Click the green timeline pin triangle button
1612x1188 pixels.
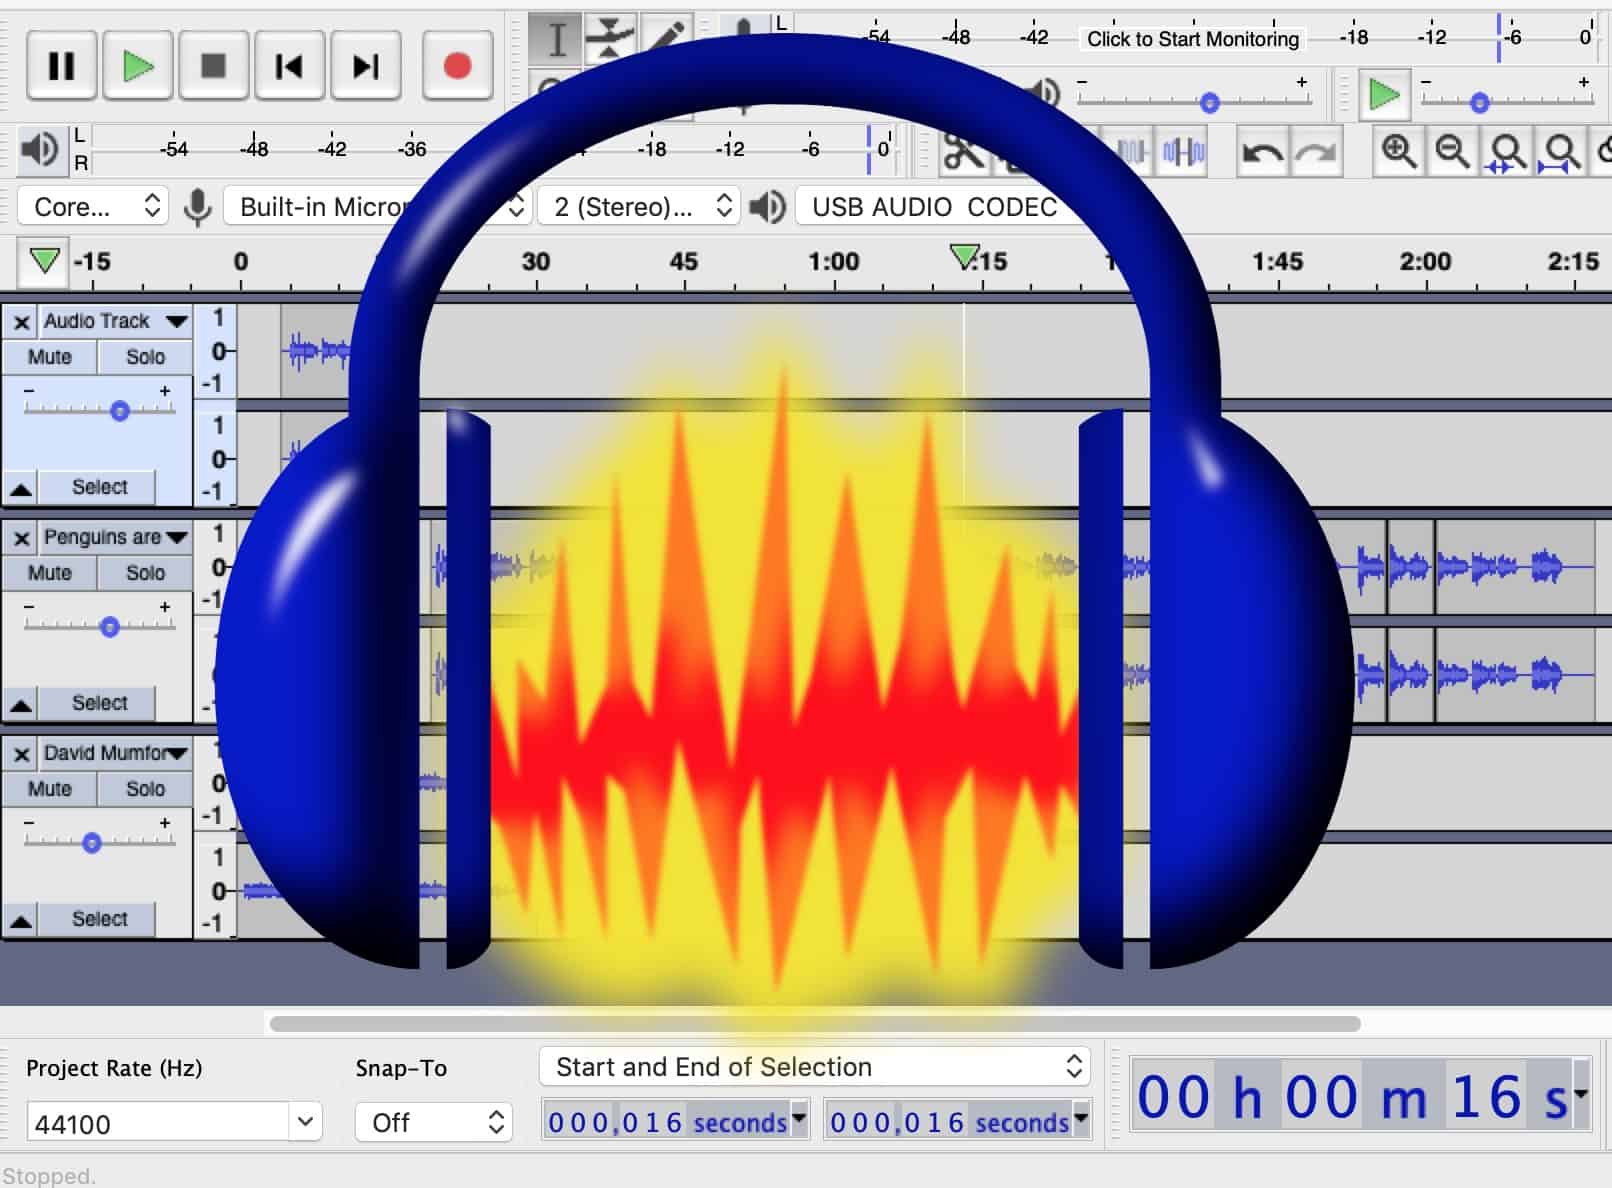tap(44, 261)
